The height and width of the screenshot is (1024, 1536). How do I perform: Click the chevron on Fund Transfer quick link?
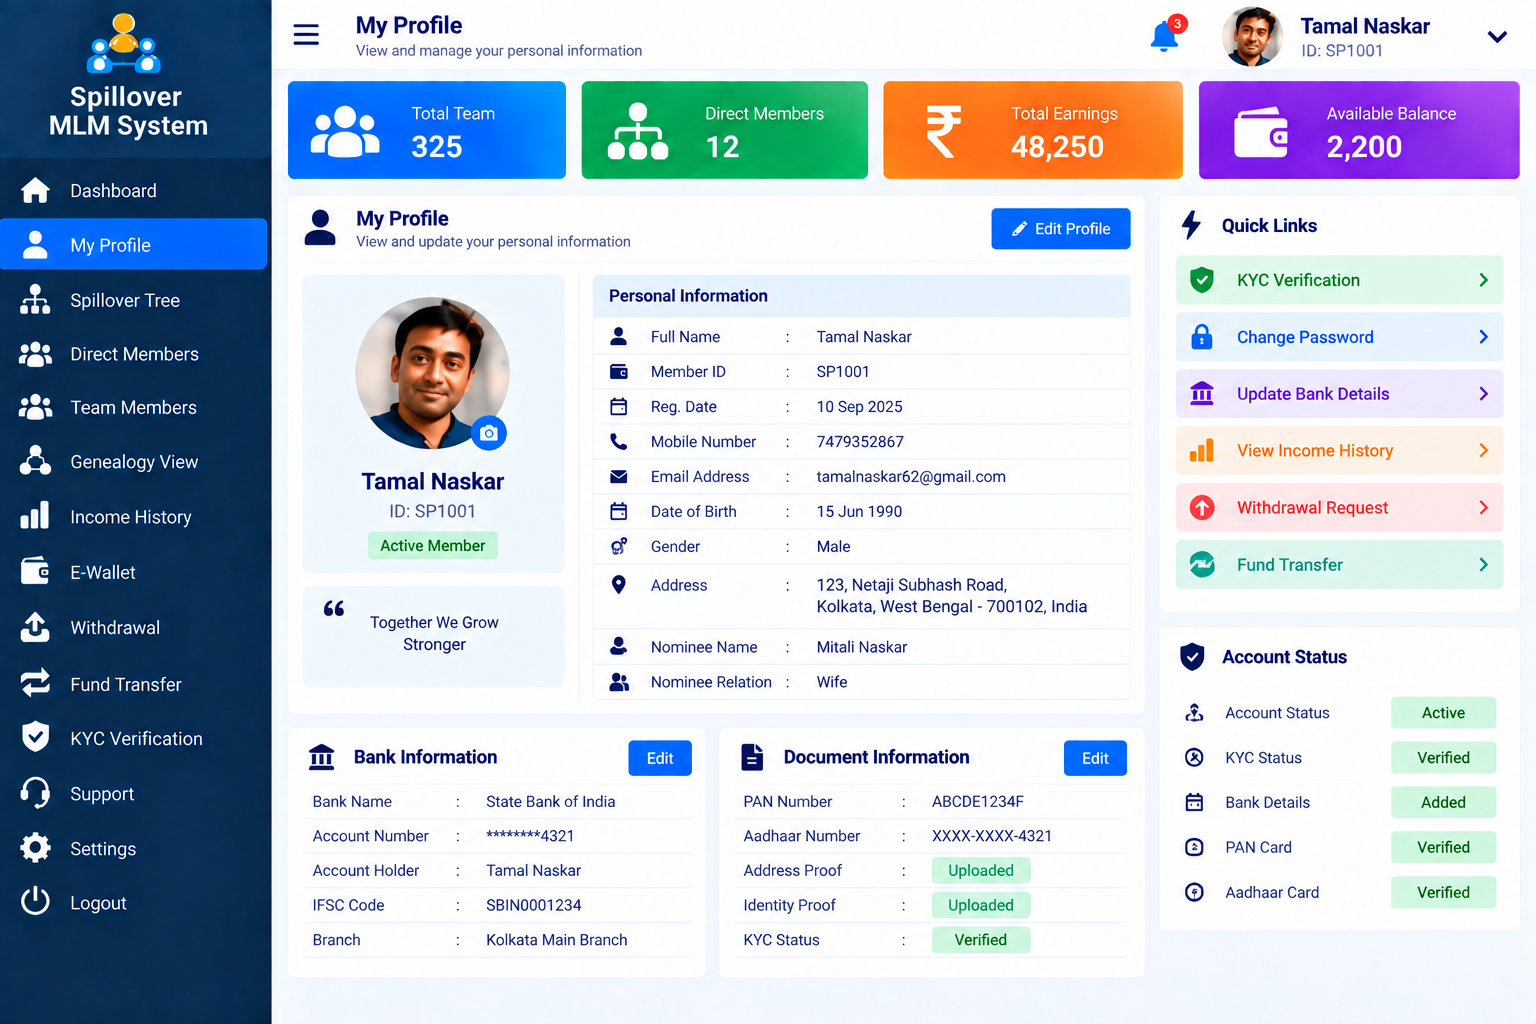click(x=1484, y=565)
